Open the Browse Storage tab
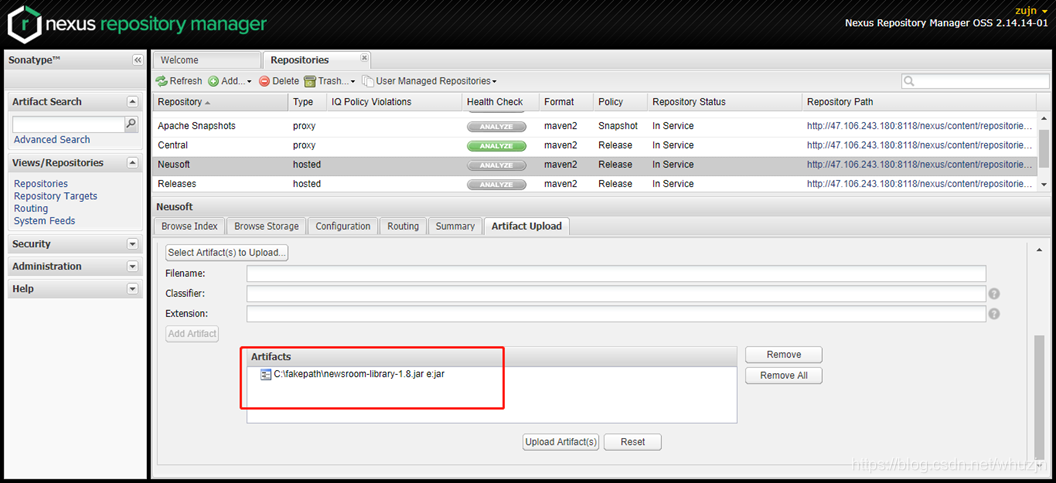This screenshot has width=1056, height=483. (267, 226)
